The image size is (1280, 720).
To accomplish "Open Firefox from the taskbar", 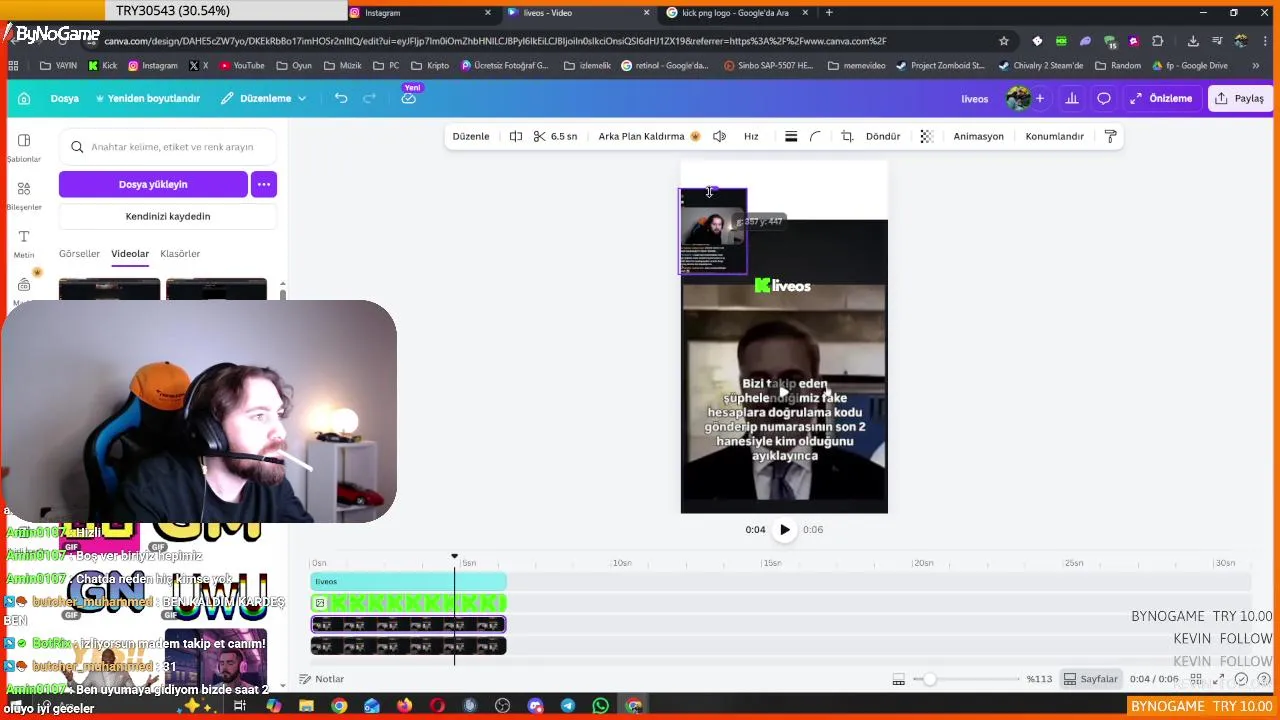I will click(x=404, y=706).
